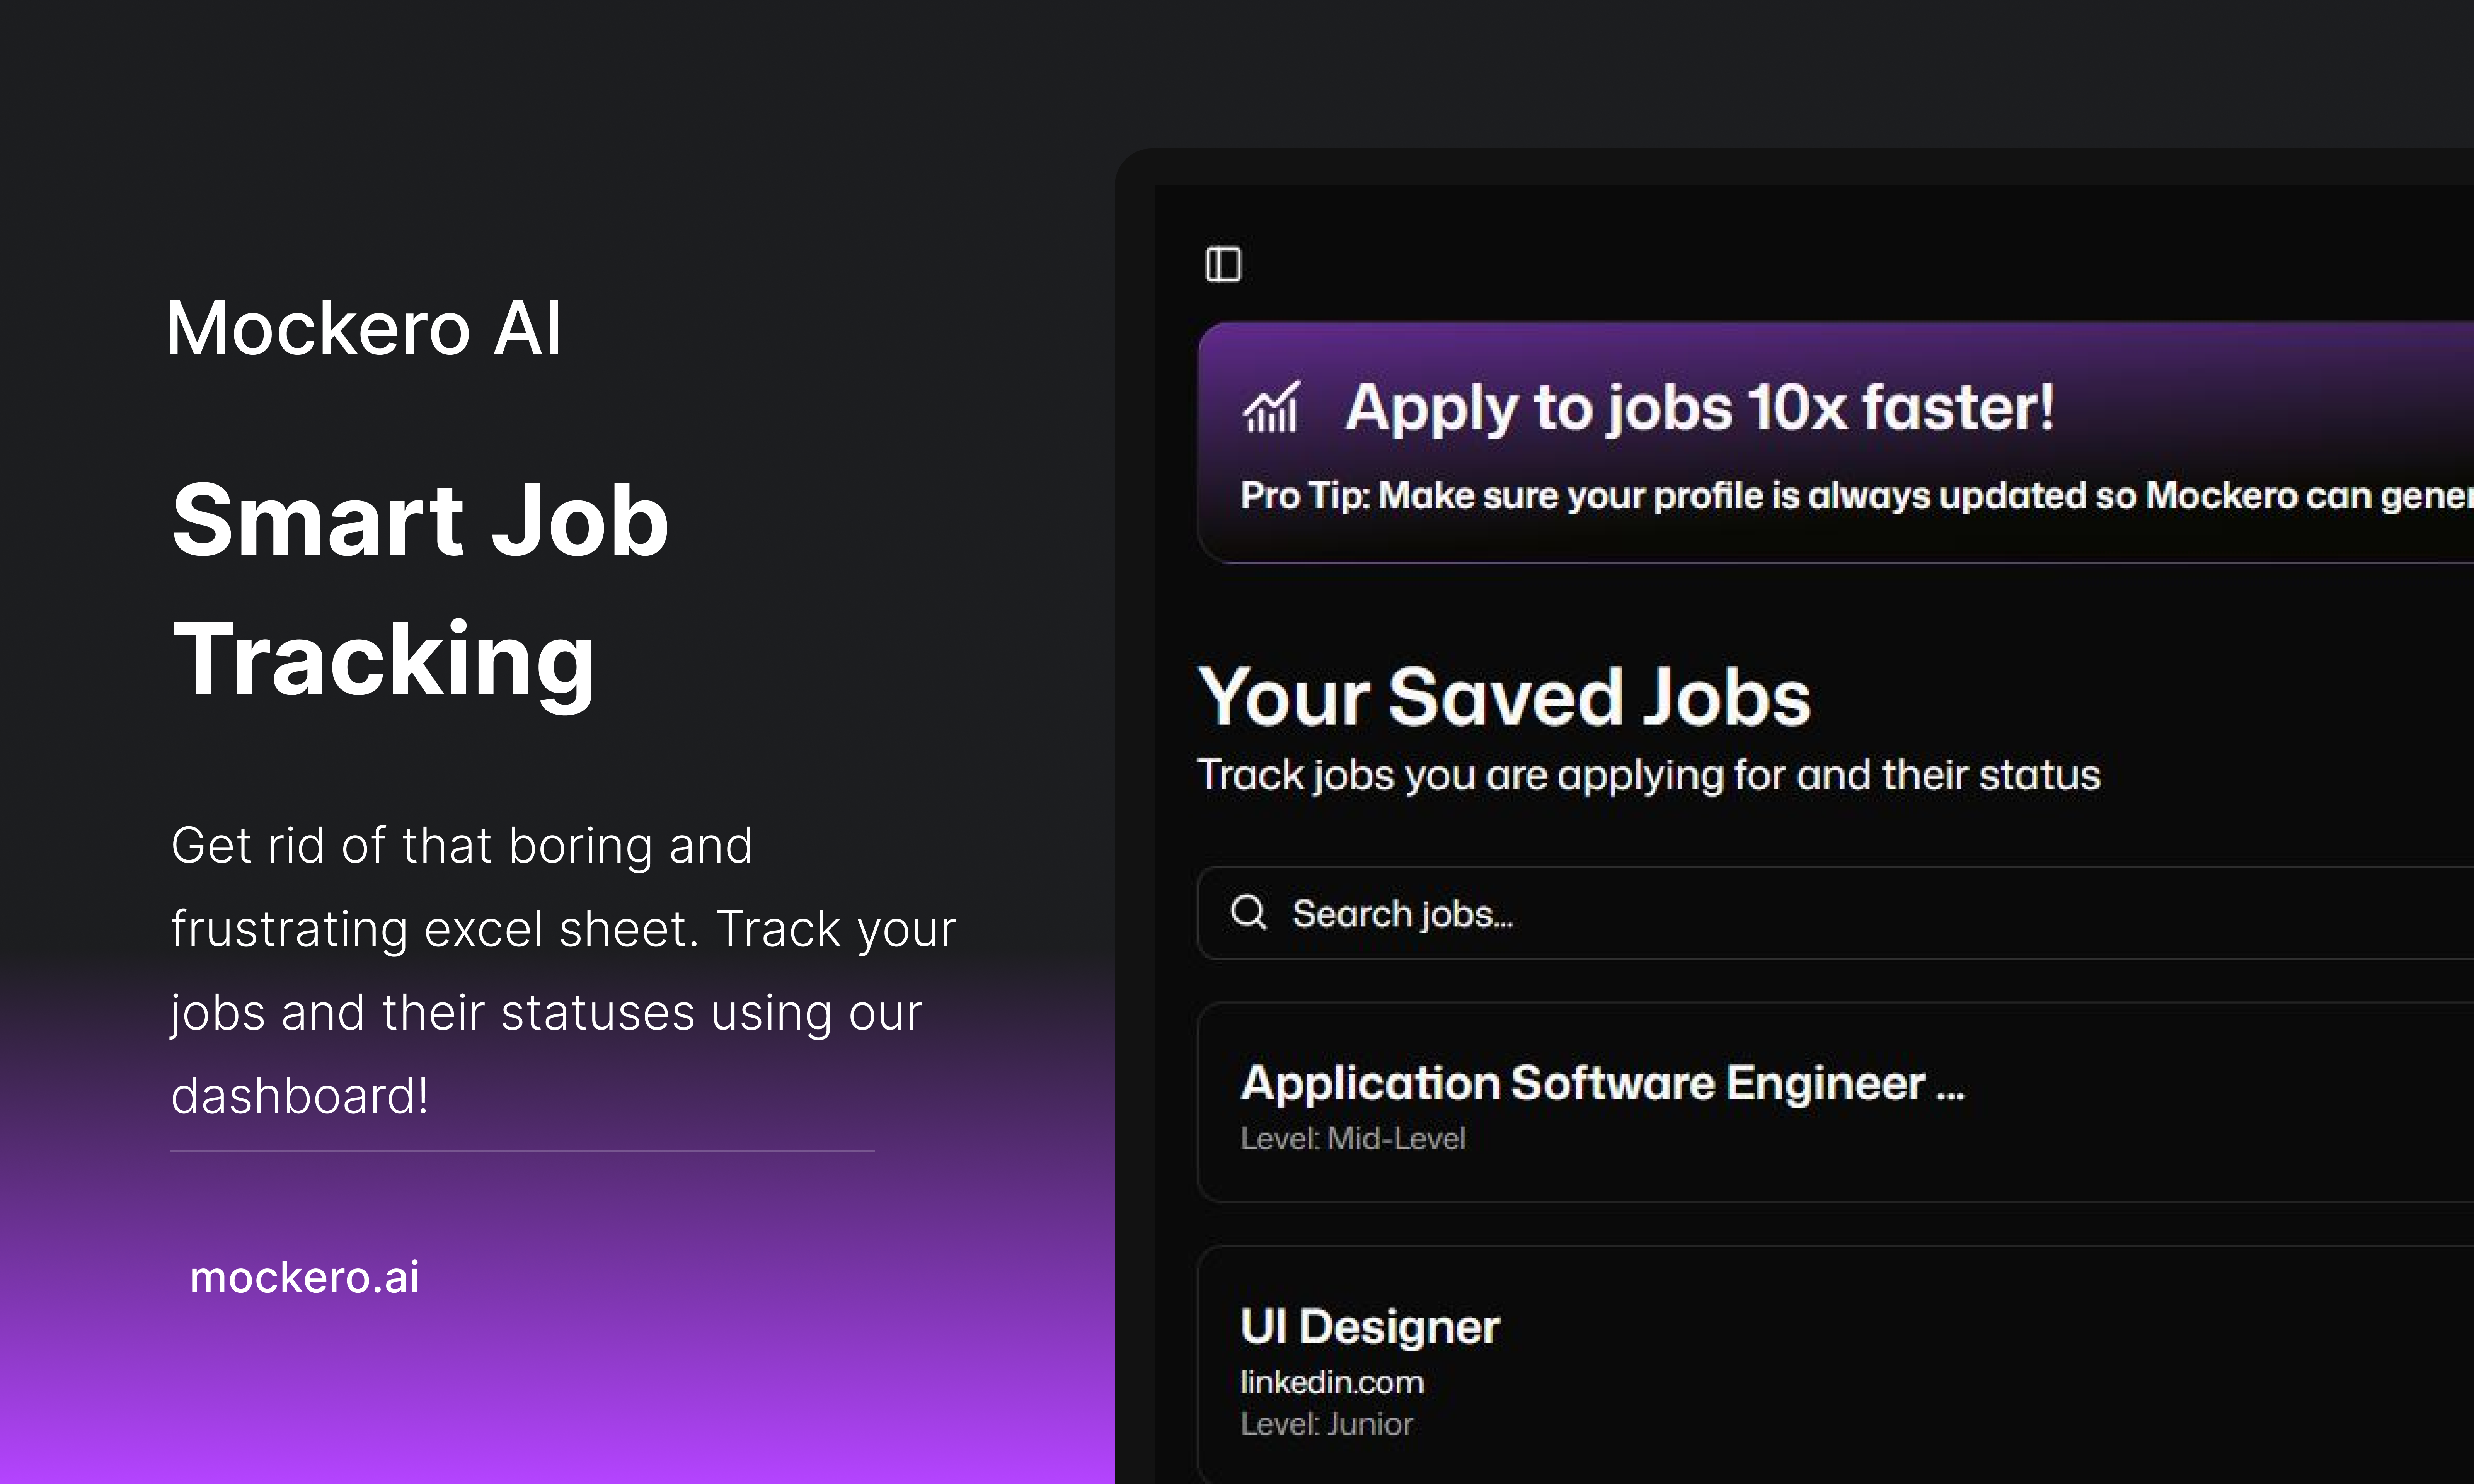Click the divider line under dashboard text
2474x1484 pixels.
pyautogui.click(x=522, y=1151)
